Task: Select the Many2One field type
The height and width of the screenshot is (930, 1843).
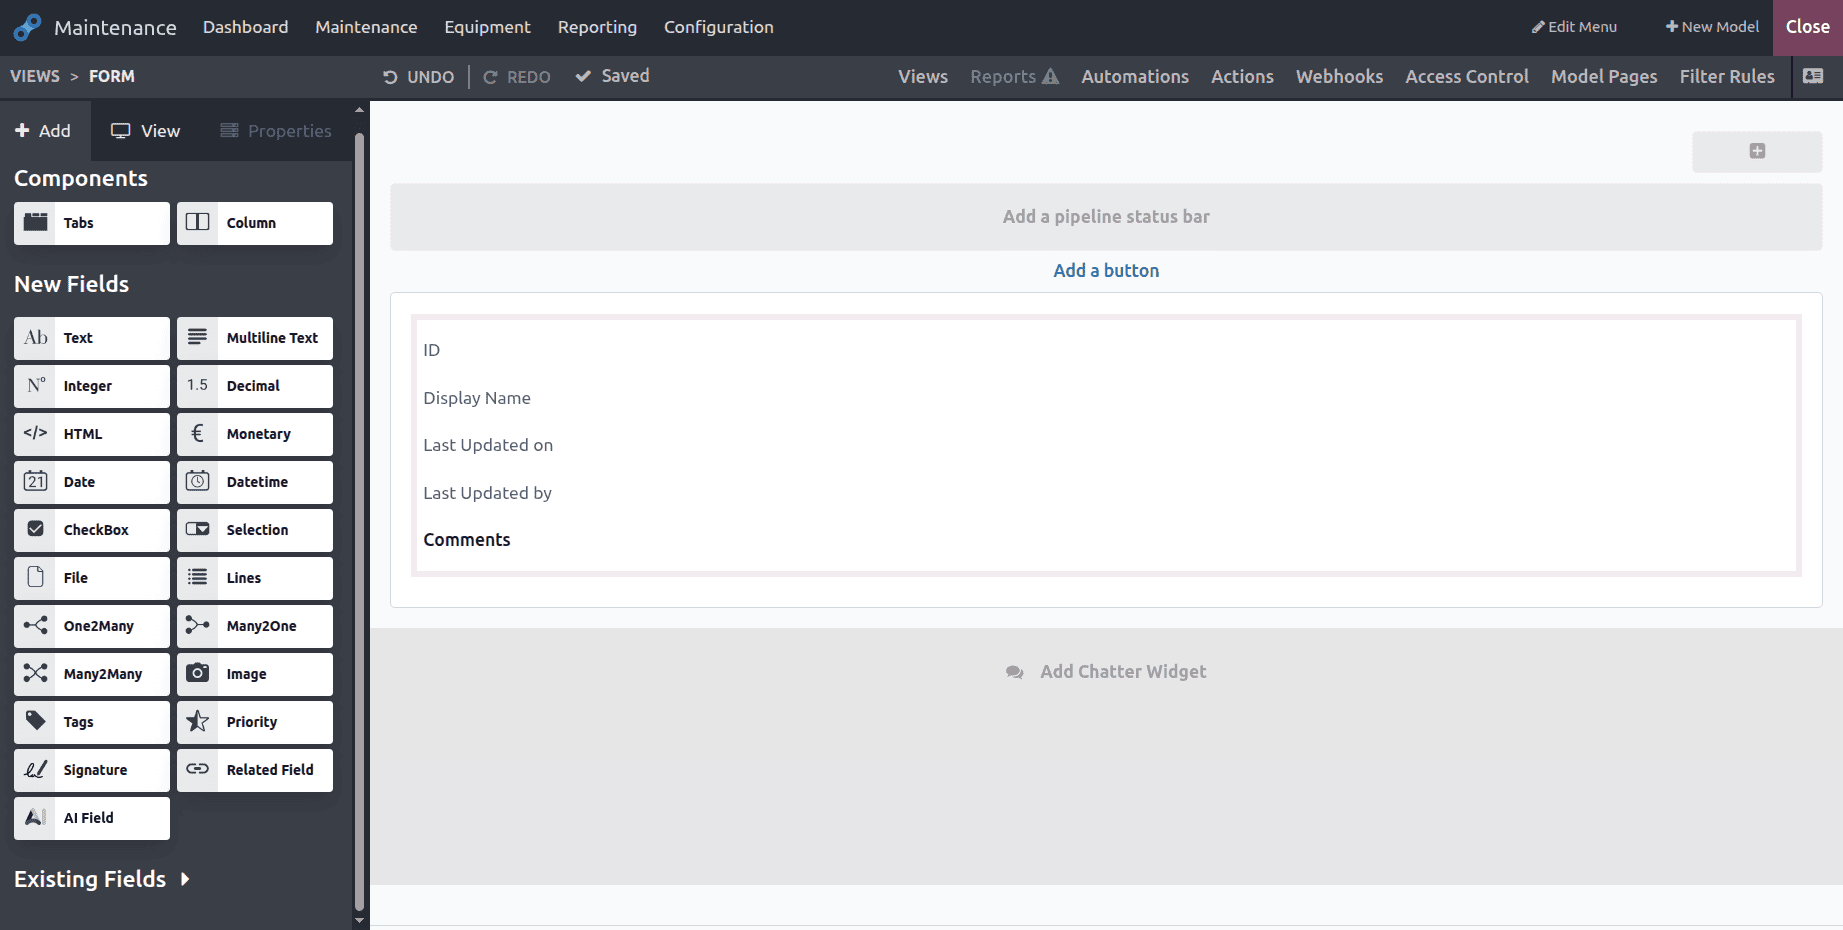Action: tap(255, 626)
